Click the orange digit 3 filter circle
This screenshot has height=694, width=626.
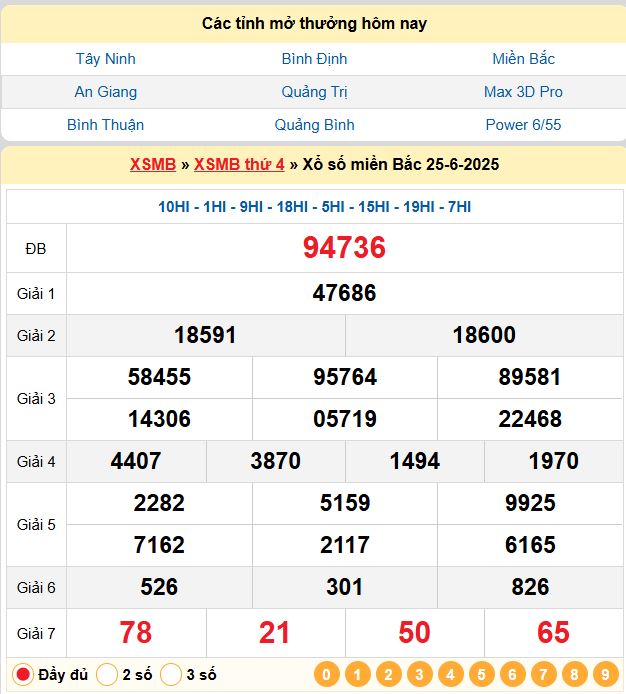point(420,675)
